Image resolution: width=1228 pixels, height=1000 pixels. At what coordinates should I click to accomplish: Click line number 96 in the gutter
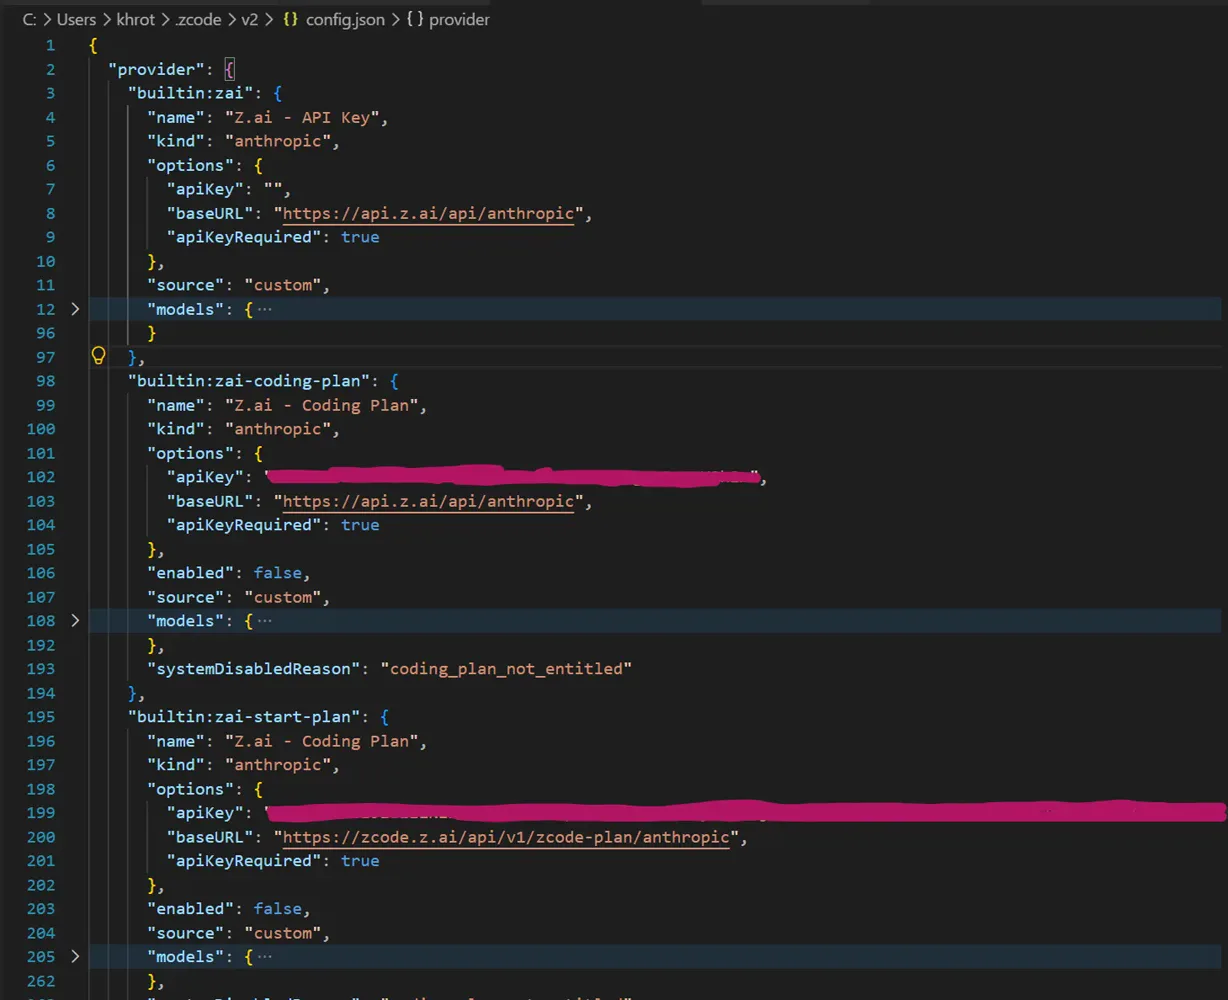point(45,333)
